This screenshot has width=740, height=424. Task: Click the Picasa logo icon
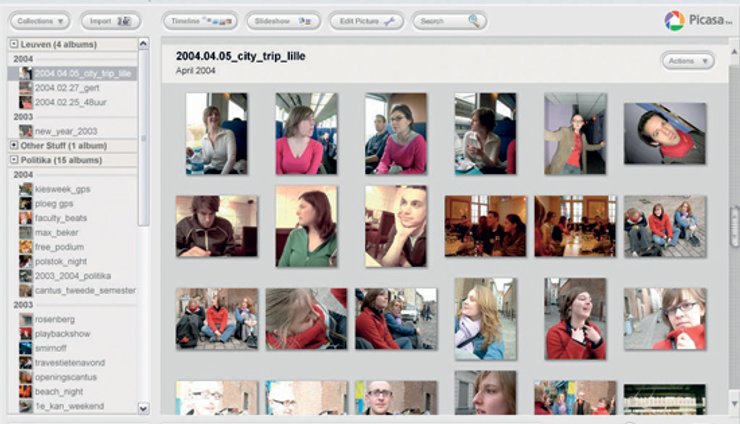[675, 21]
